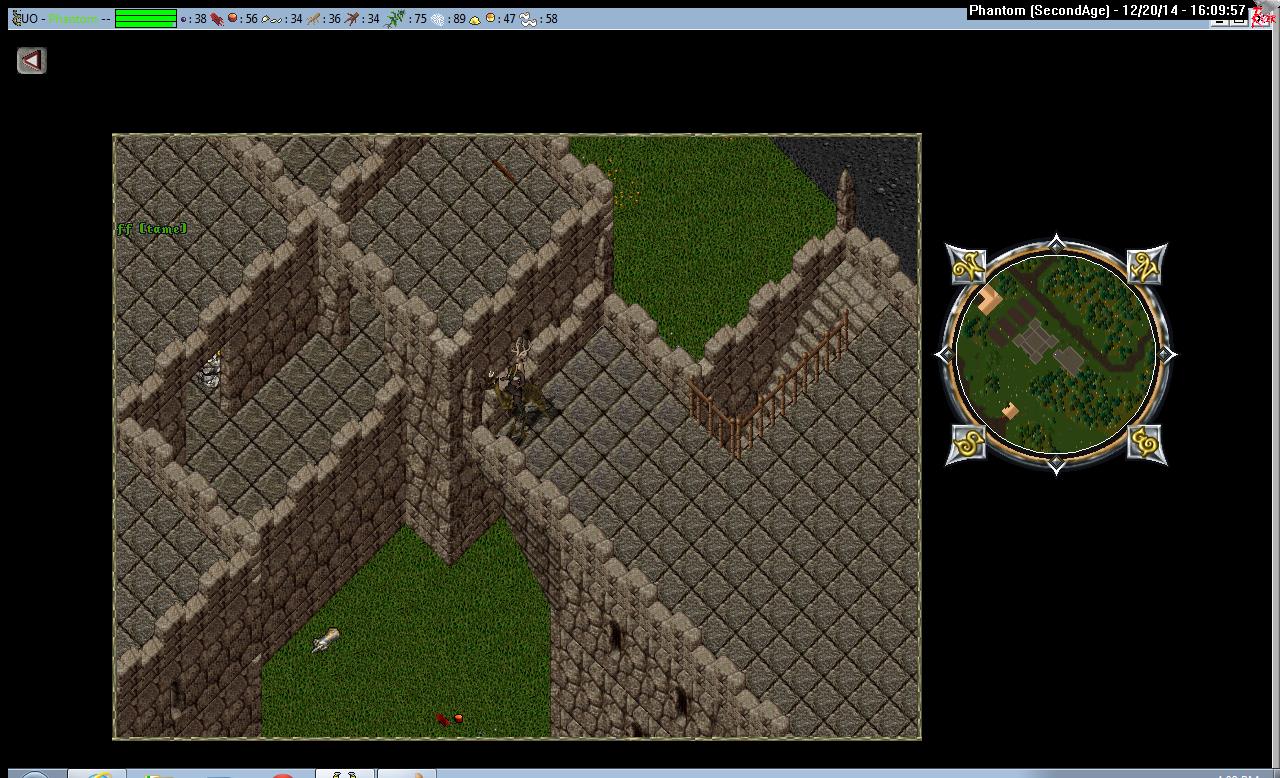Click the bottom-left ornament of the radar map
This screenshot has width=1280, height=778.
[967, 442]
